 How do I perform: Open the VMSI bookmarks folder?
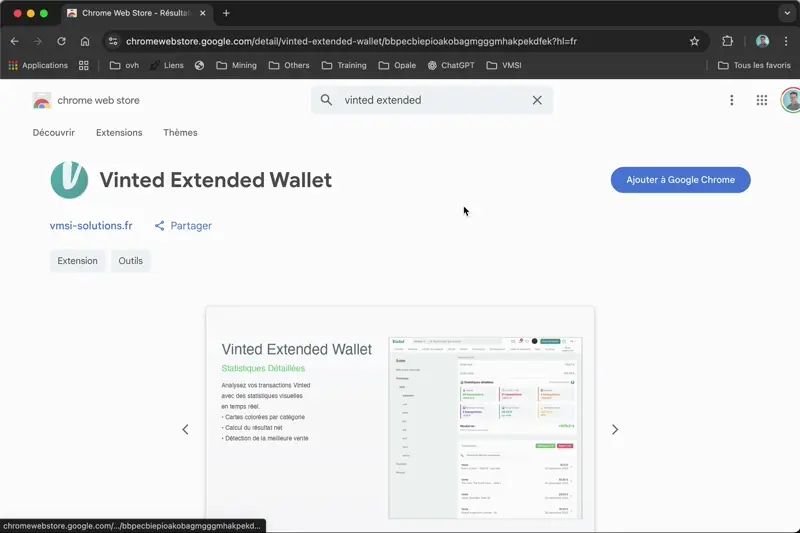(505, 65)
